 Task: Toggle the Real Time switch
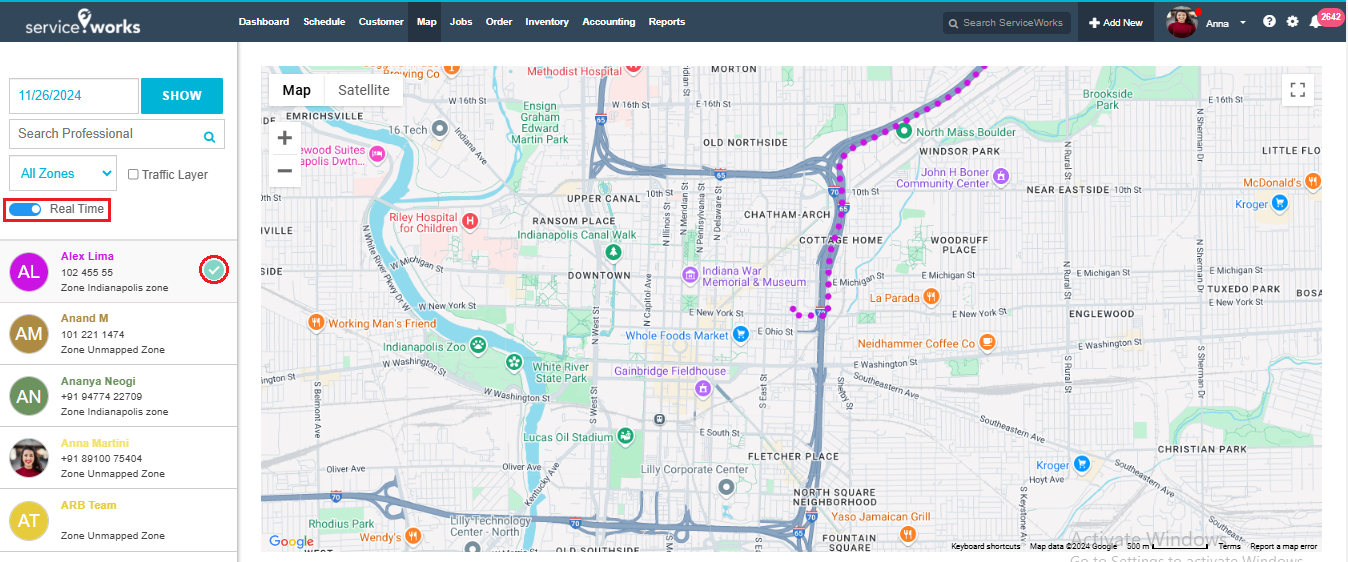coord(25,209)
